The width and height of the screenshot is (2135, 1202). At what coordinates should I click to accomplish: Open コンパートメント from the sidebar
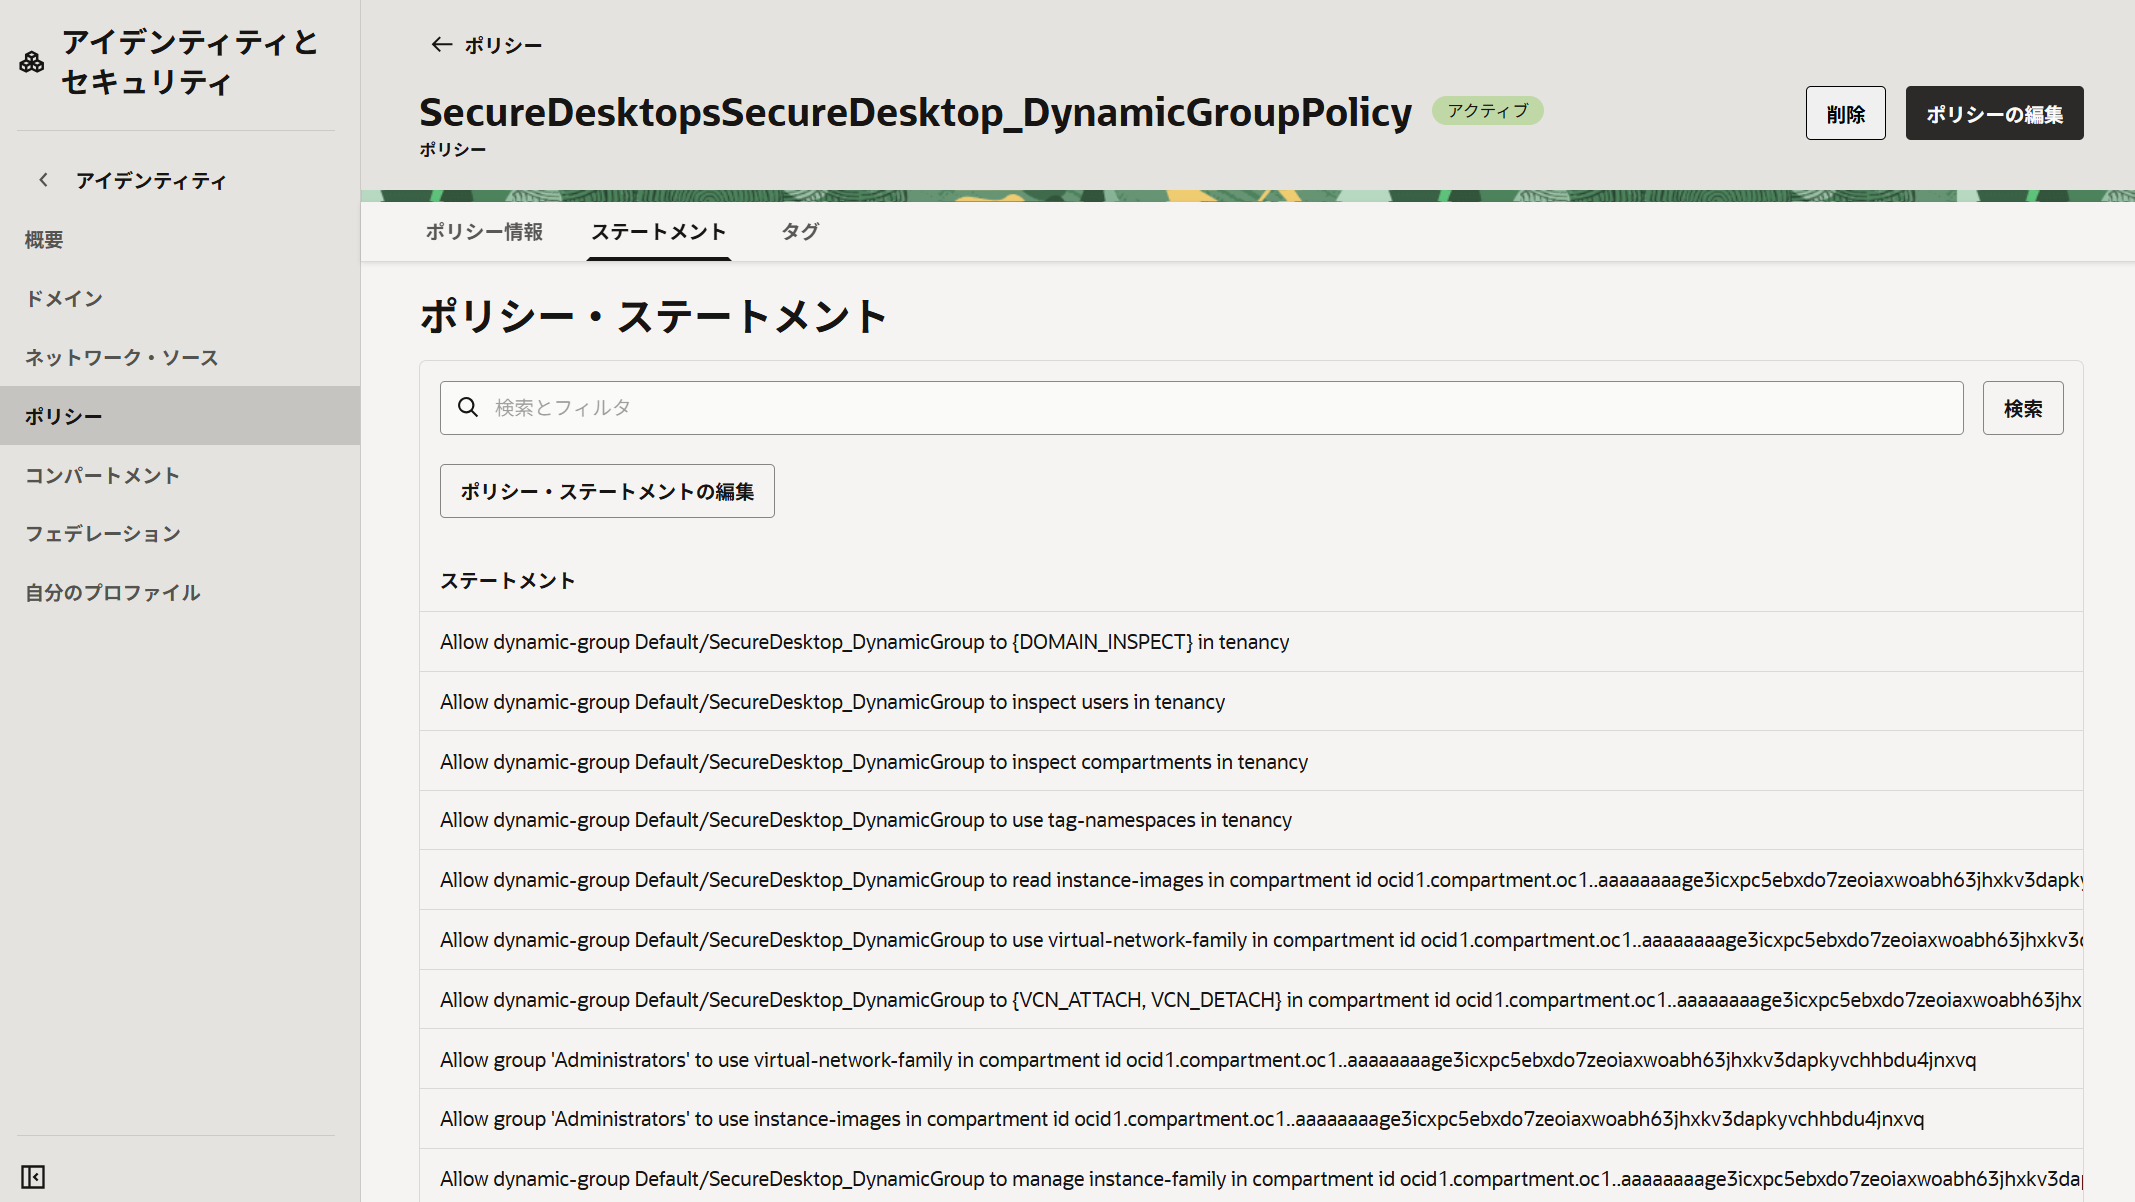coord(103,475)
